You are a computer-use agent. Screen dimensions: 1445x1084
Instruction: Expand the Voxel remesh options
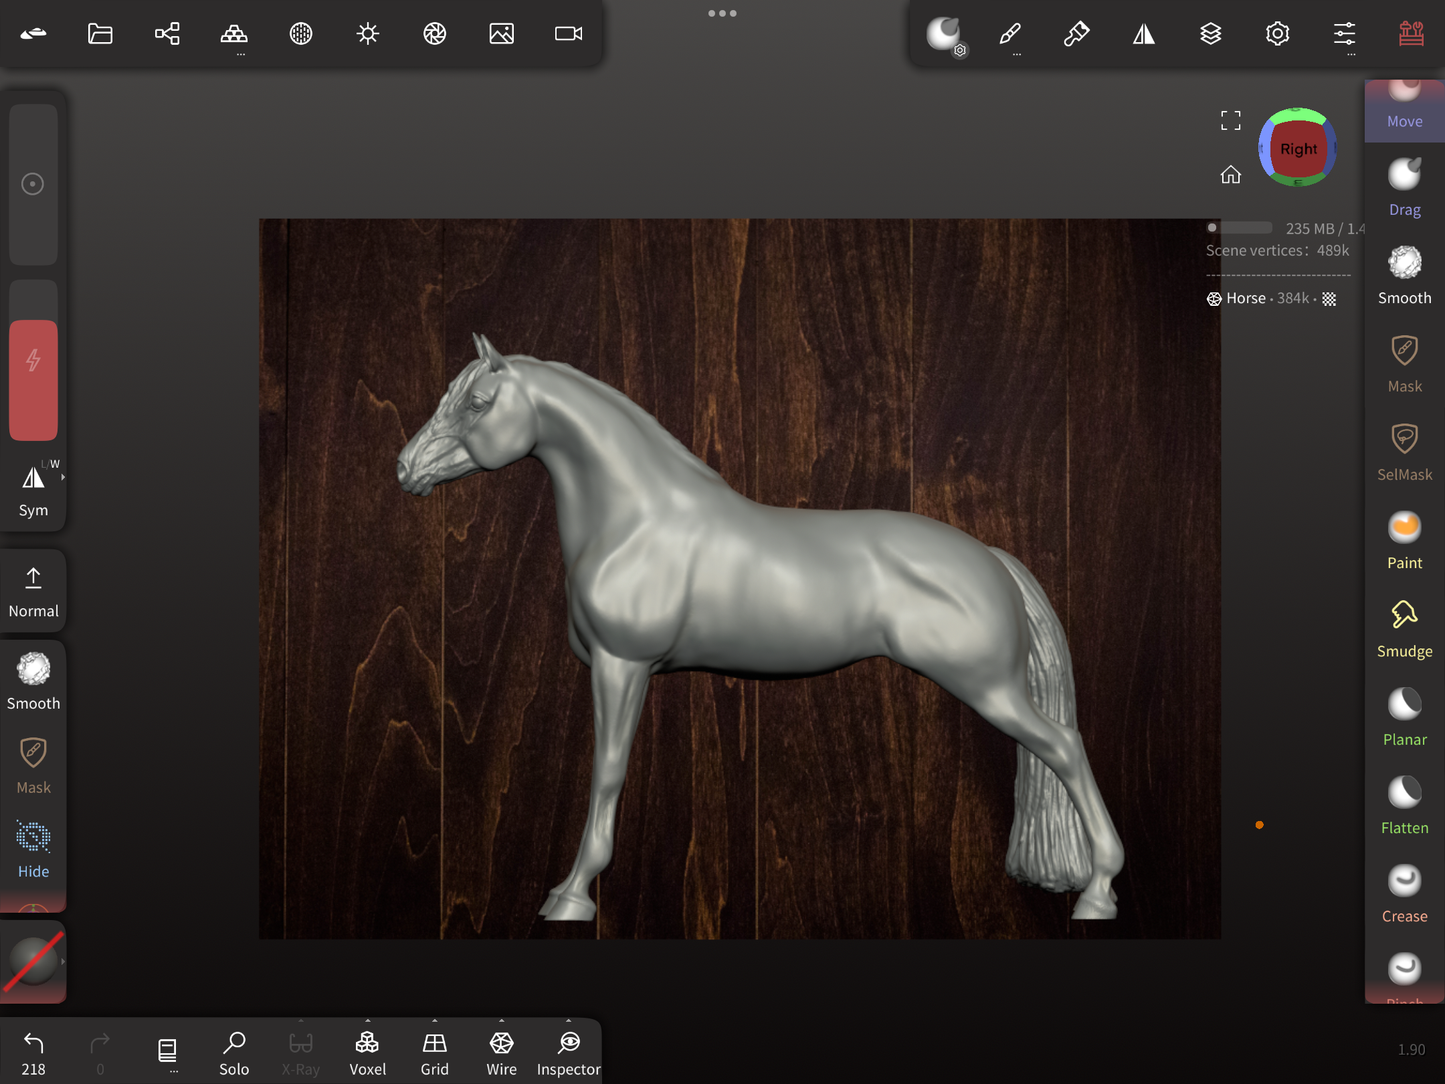pyautogui.click(x=367, y=1022)
